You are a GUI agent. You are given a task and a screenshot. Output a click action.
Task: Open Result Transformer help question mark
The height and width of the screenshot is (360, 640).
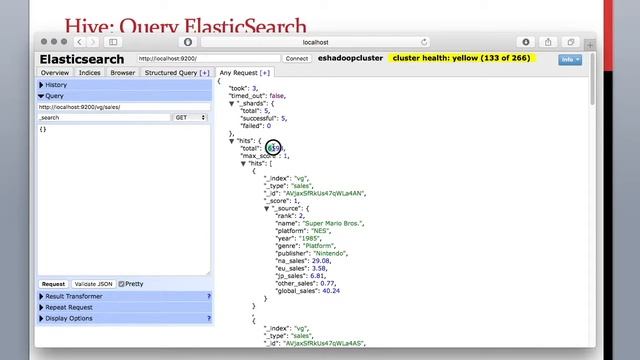pos(209,296)
